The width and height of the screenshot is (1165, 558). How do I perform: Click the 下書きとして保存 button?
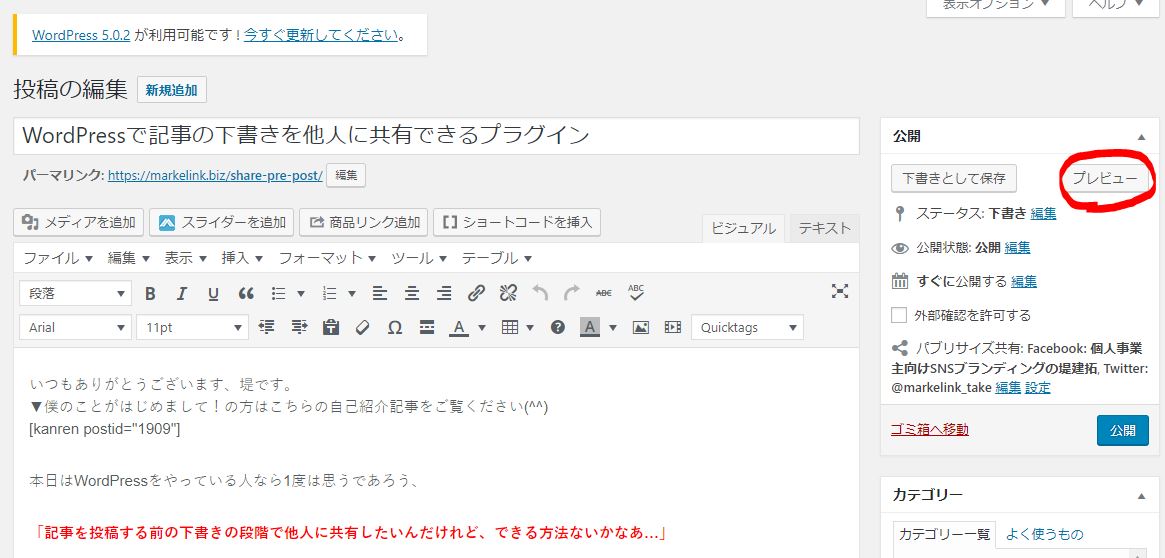point(954,178)
